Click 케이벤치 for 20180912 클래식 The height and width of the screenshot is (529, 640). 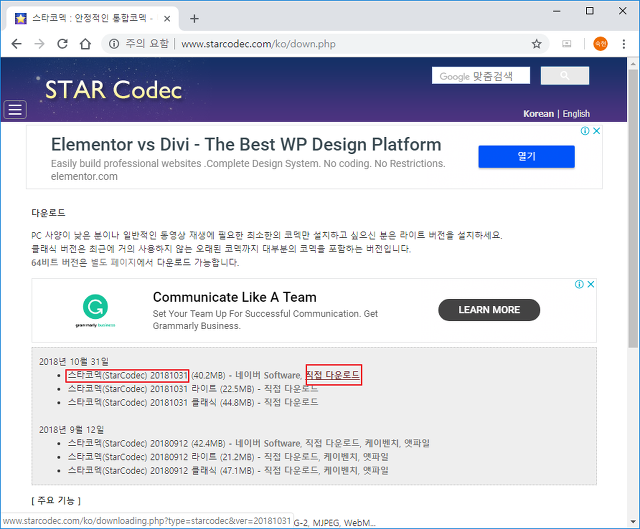point(340,470)
